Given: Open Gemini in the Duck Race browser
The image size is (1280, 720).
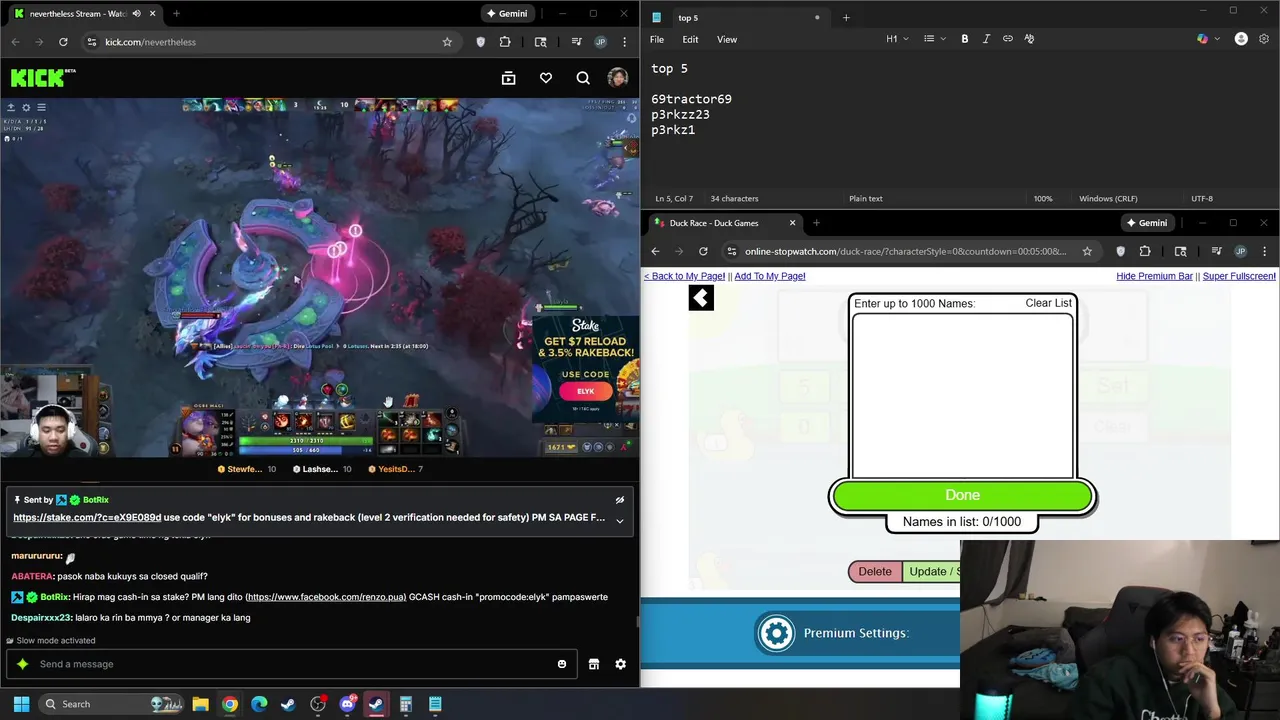Looking at the screenshot, I should coord(1146,223).
